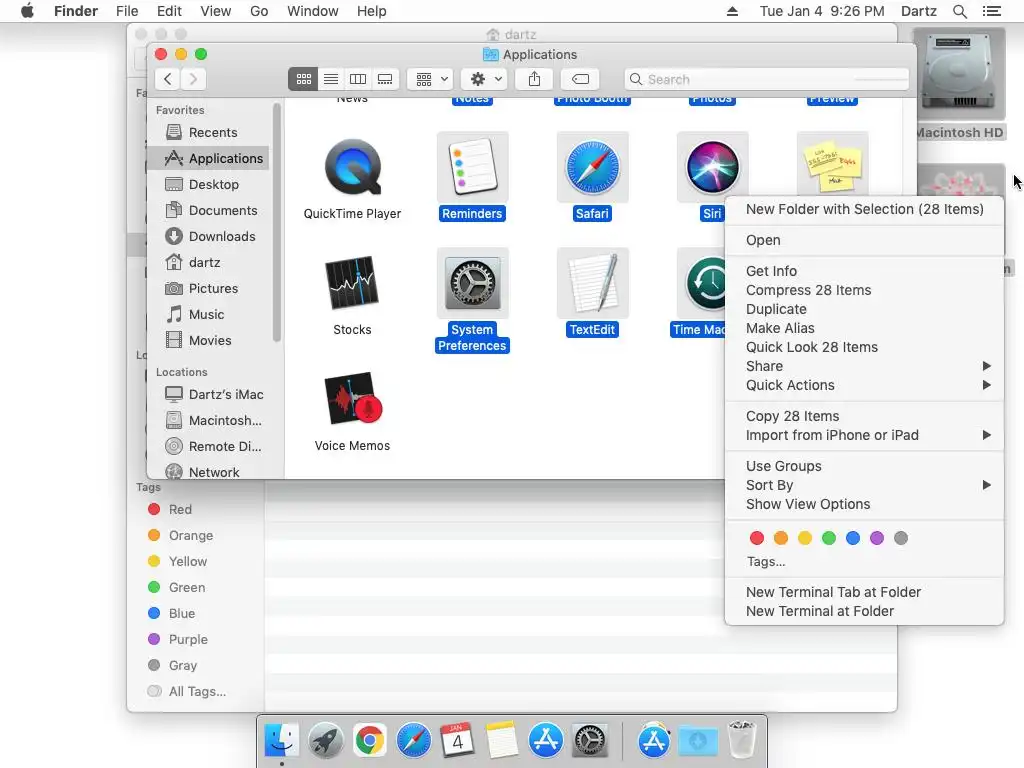Choose Get Info in the context menu
The image size is (1024, 768).
pos(865,270)
